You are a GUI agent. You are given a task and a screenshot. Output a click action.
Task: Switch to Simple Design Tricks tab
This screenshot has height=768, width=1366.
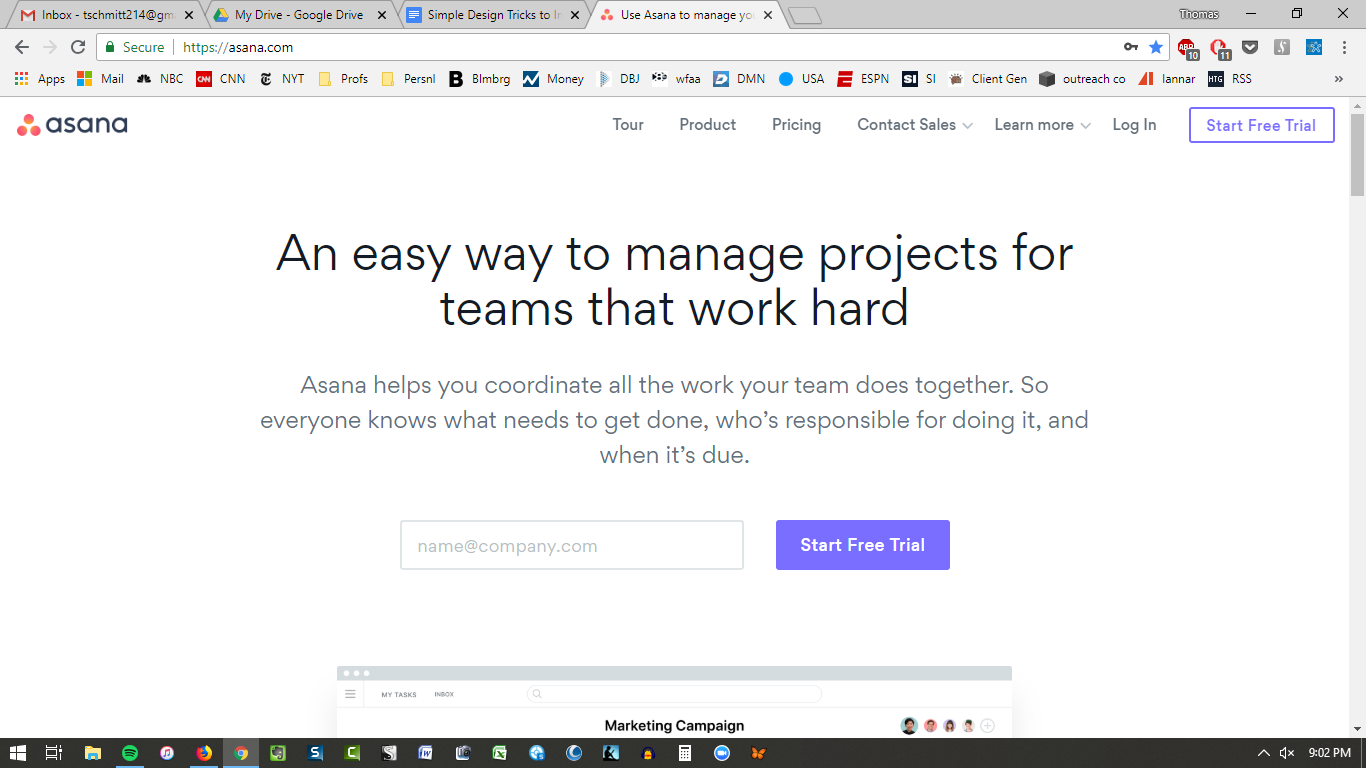point(492,15)
